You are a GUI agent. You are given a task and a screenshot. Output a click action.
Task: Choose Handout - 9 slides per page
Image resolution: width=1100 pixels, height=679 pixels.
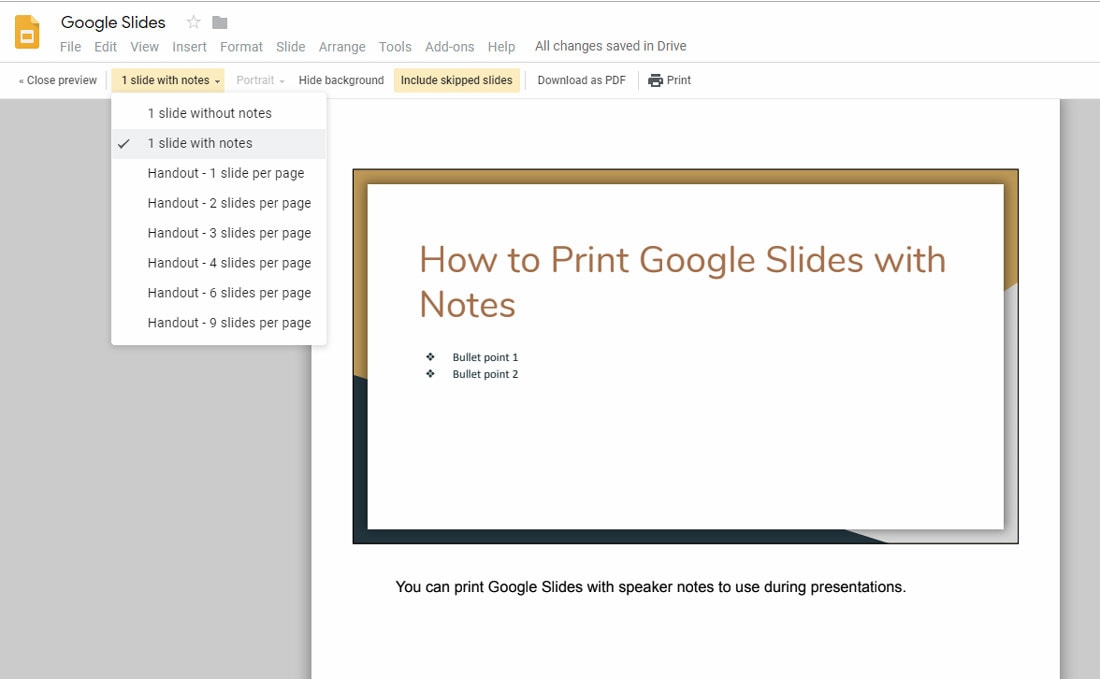(x=219, y=323)
